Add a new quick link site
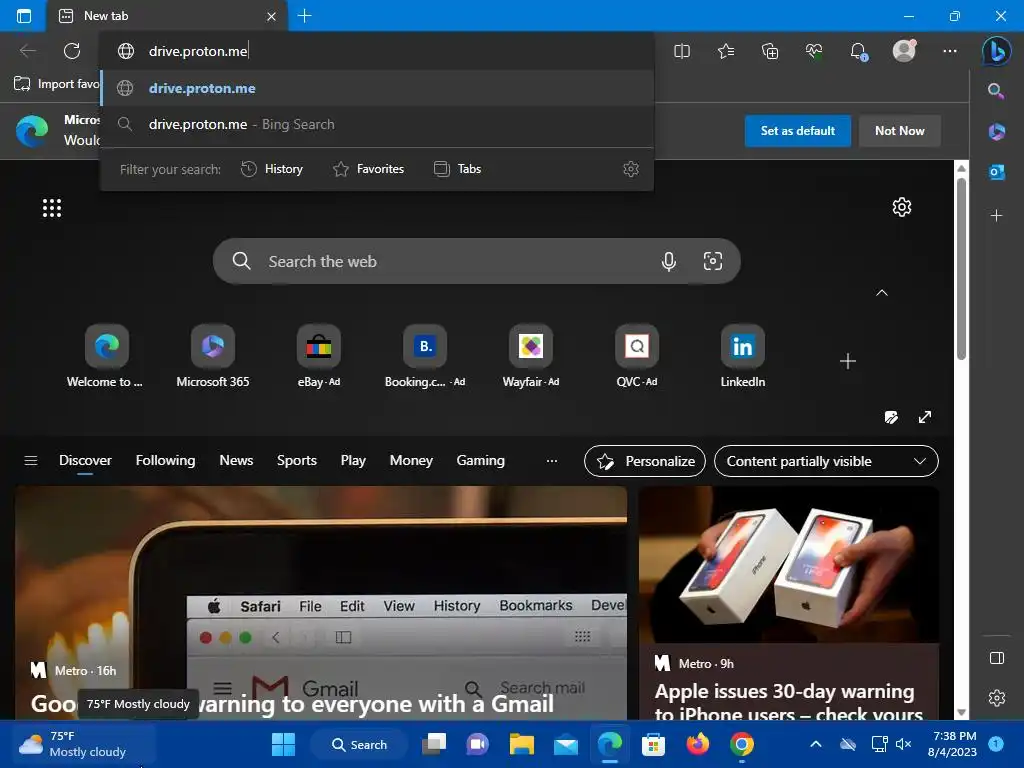 pyautogui.click(x=848, y=361)
